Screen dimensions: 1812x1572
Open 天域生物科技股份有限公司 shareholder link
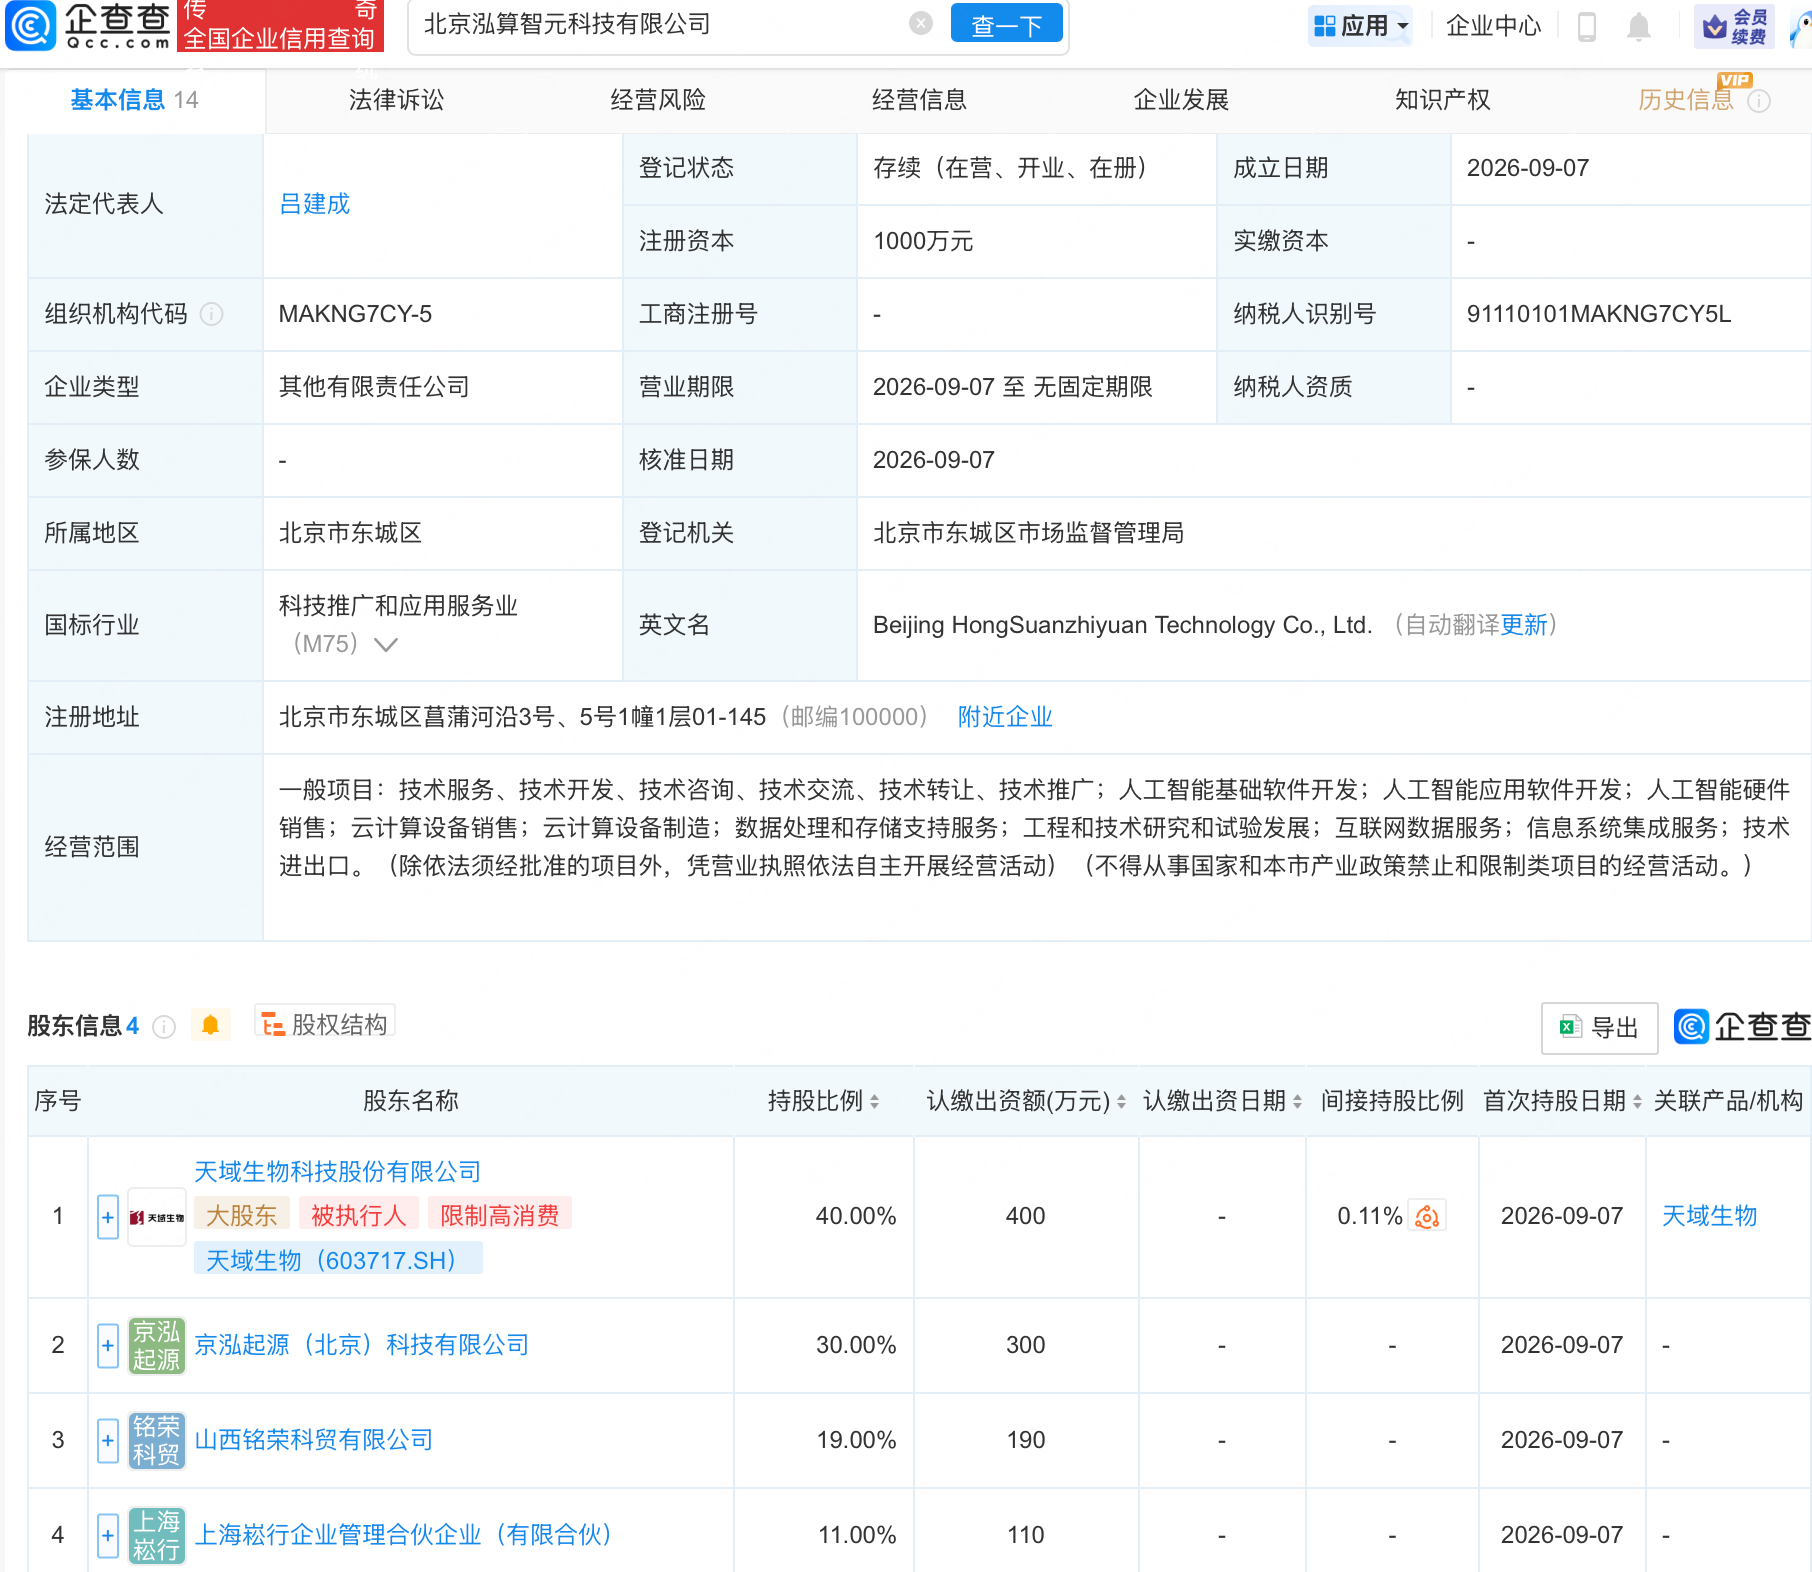pyautogui.click(x=337, y=1171)
